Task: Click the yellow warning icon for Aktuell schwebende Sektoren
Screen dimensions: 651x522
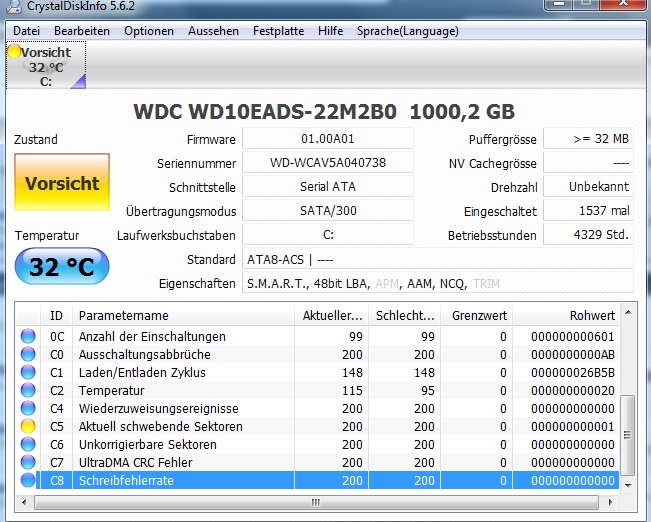Action: [28, 426]
